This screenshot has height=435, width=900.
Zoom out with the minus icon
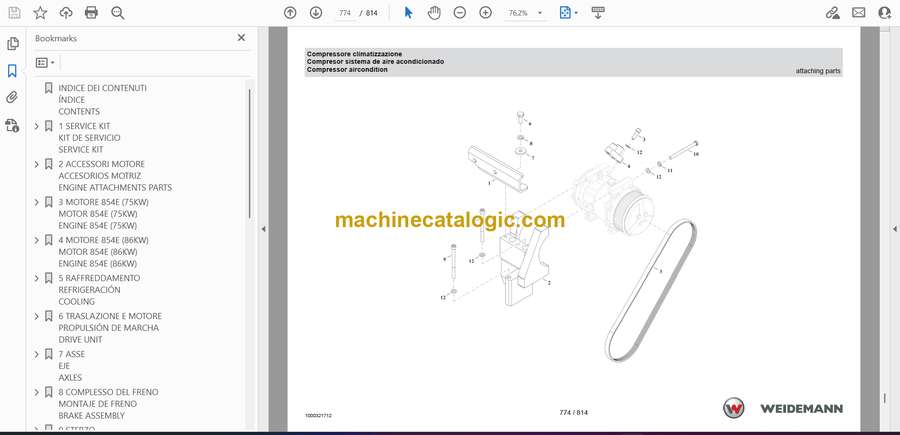[460, 13]
